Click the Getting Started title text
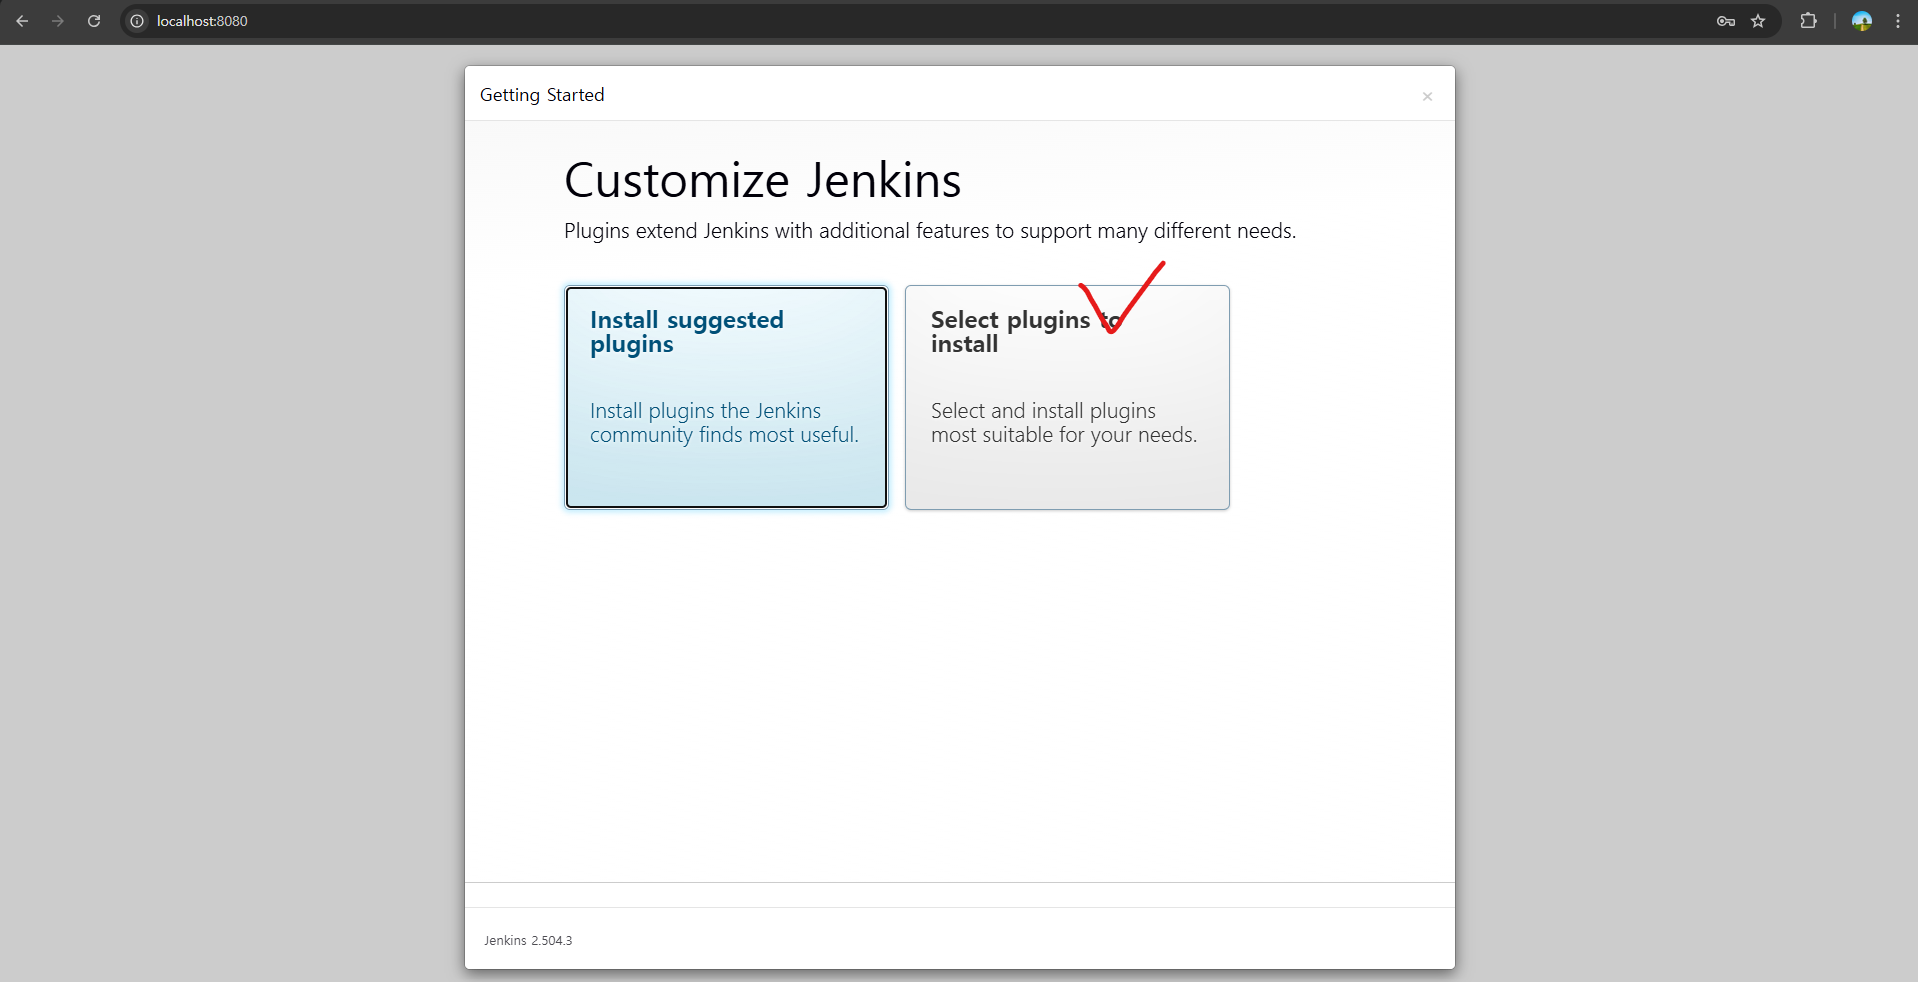This screenshot has height=982, width=1918. click(542, 95)
